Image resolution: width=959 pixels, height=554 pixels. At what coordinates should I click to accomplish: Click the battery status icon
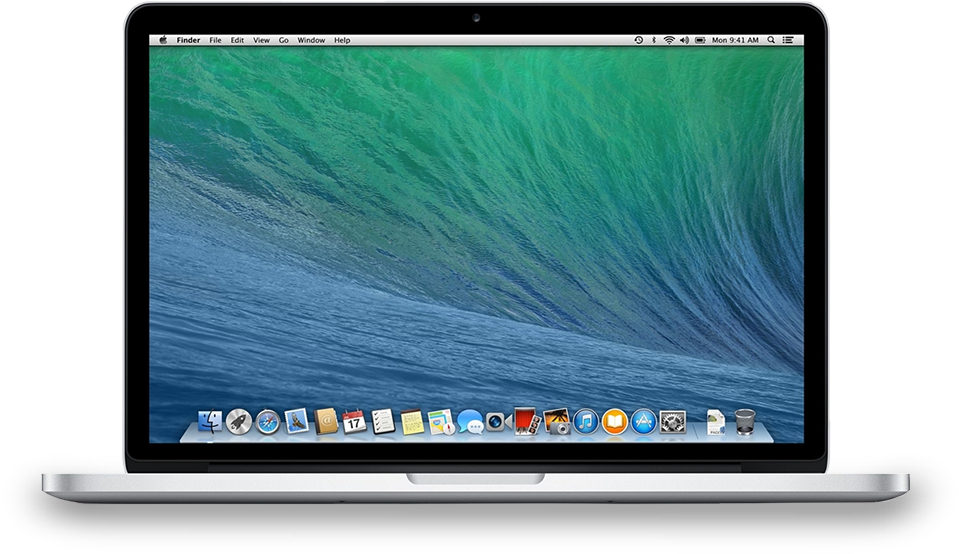[700, 40]
